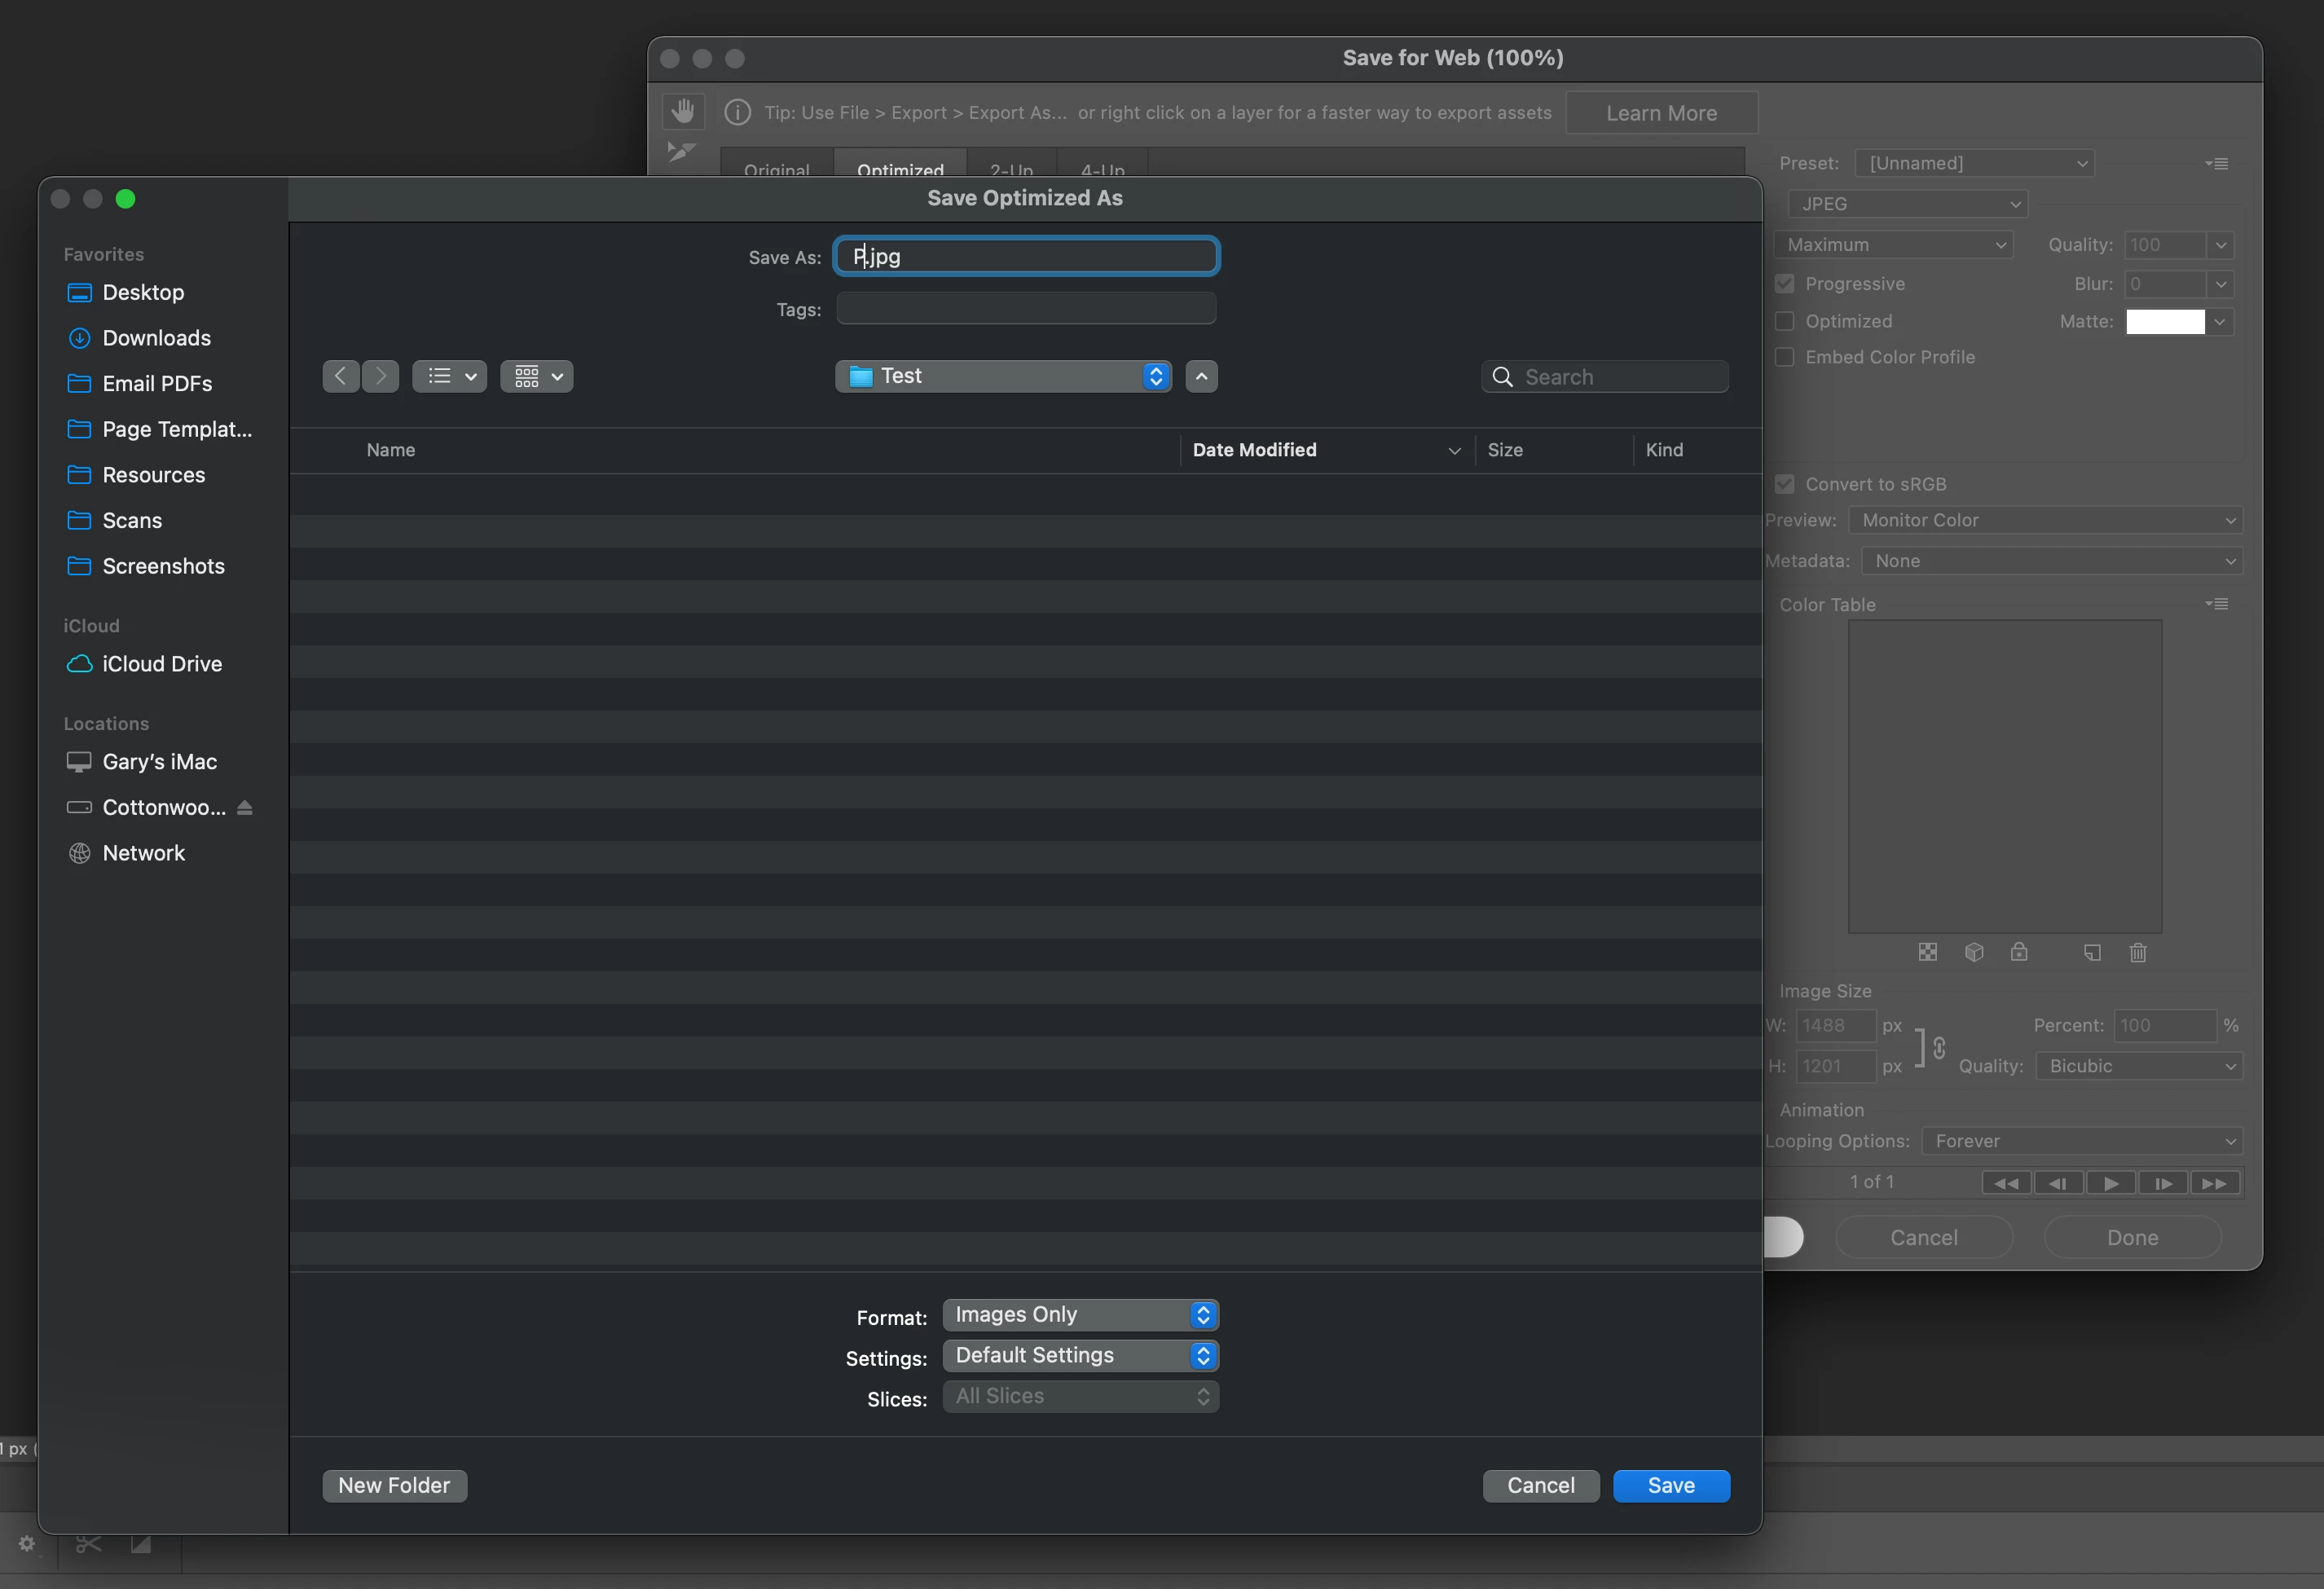Open the Format Images Only dropdown

coord(1080,1314)
